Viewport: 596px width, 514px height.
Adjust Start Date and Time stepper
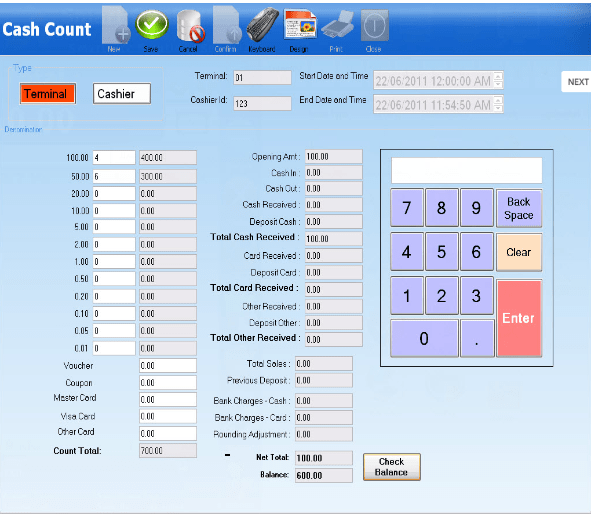coord(498,80)
